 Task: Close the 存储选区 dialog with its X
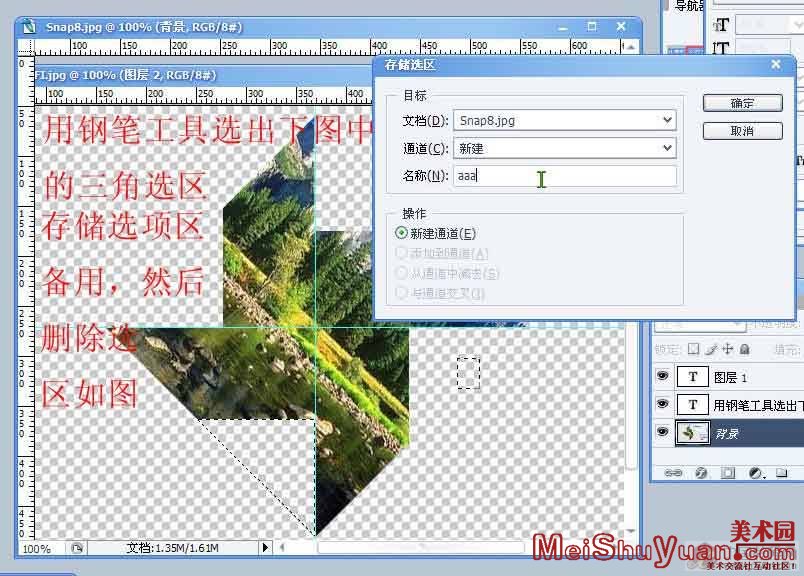[776, 65]
